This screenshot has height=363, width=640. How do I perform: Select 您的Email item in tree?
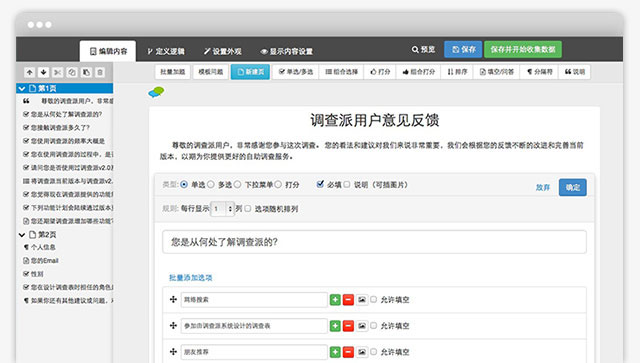point(41,261)
